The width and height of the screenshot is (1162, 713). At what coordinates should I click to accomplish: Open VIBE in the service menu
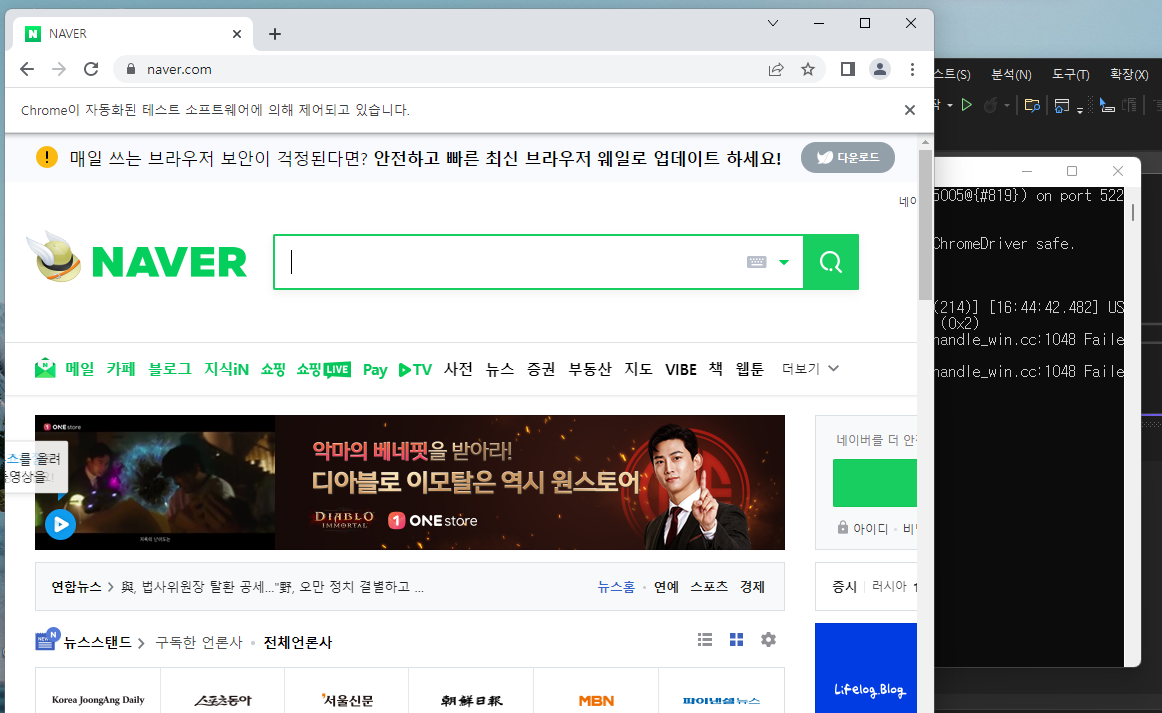tap(680, 369)
